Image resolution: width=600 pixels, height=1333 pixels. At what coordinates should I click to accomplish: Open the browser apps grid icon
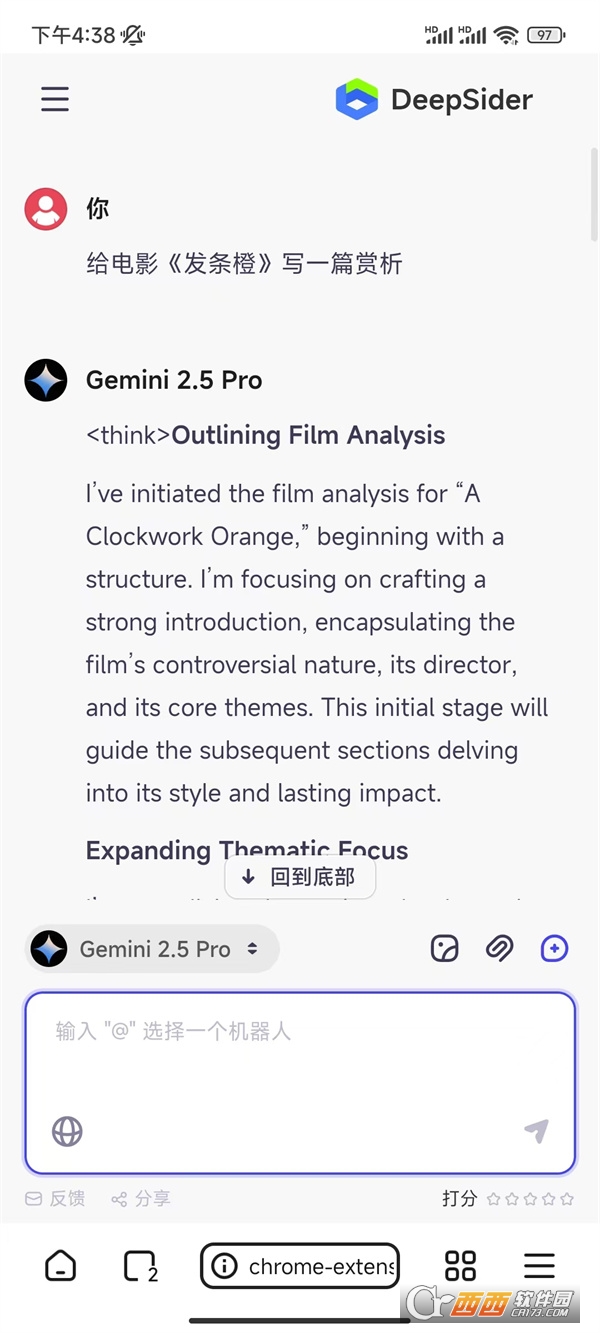460,1266
